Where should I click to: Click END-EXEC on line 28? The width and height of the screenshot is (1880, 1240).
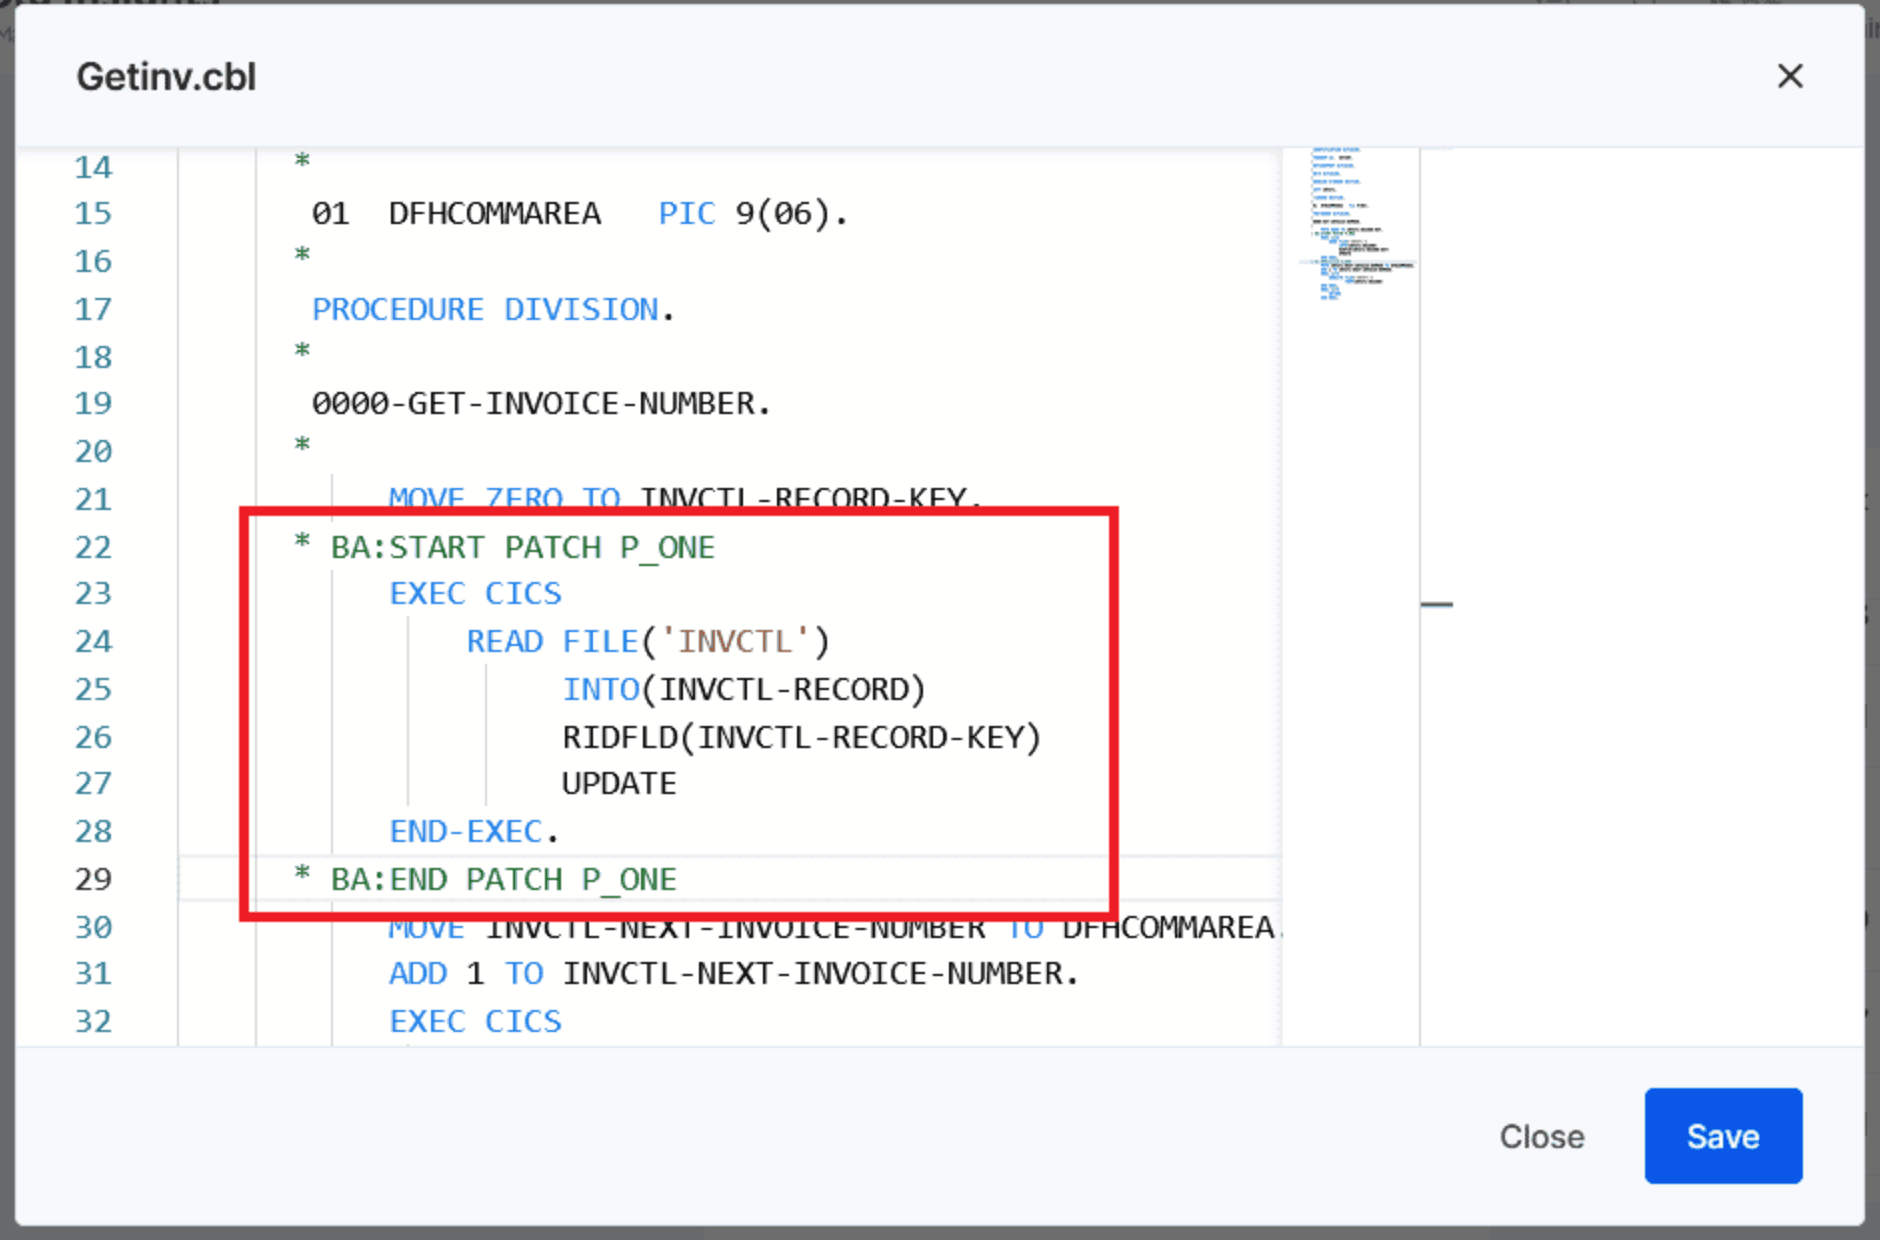click(466, 831)
